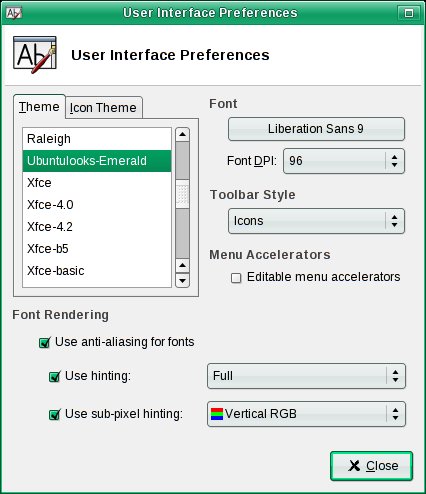The image size is (426, 494).
Task: Click the Close button
Action: (371, 466)
